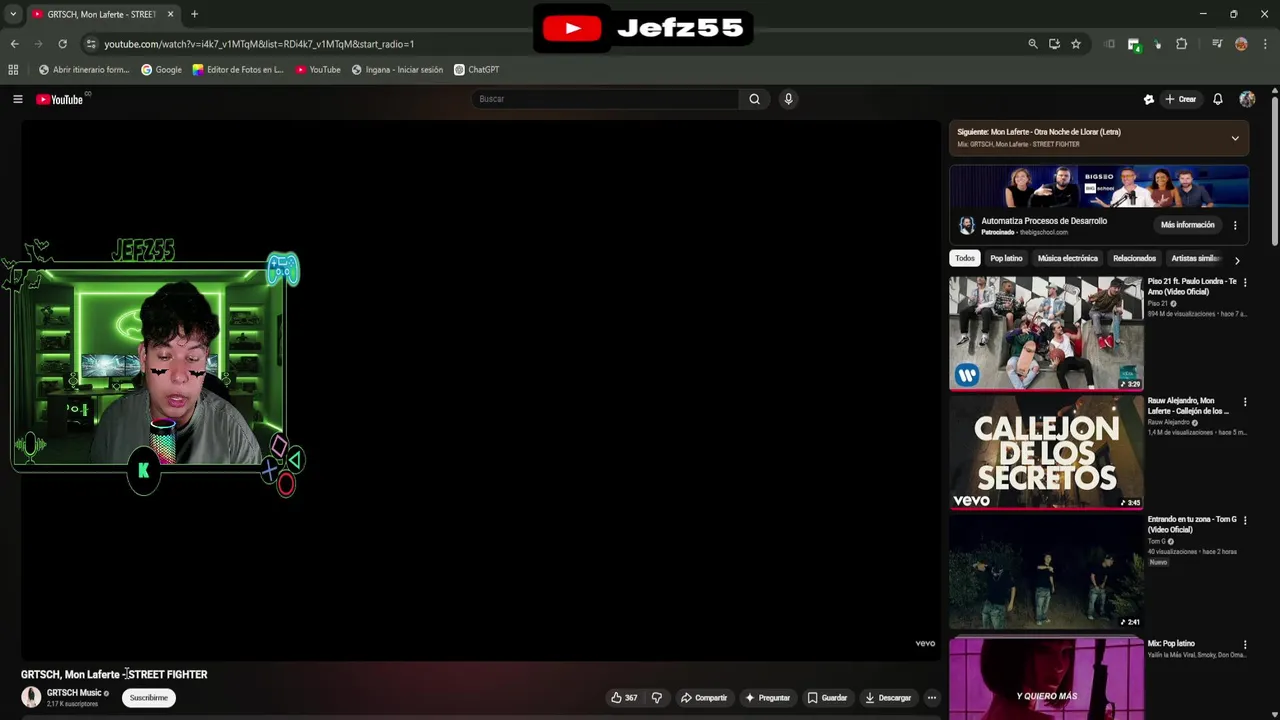The width and height of the screenshot is (1280, 720).
Task: Expand the Mix playlist panel chevron
Action: (x=1235, y=138)
